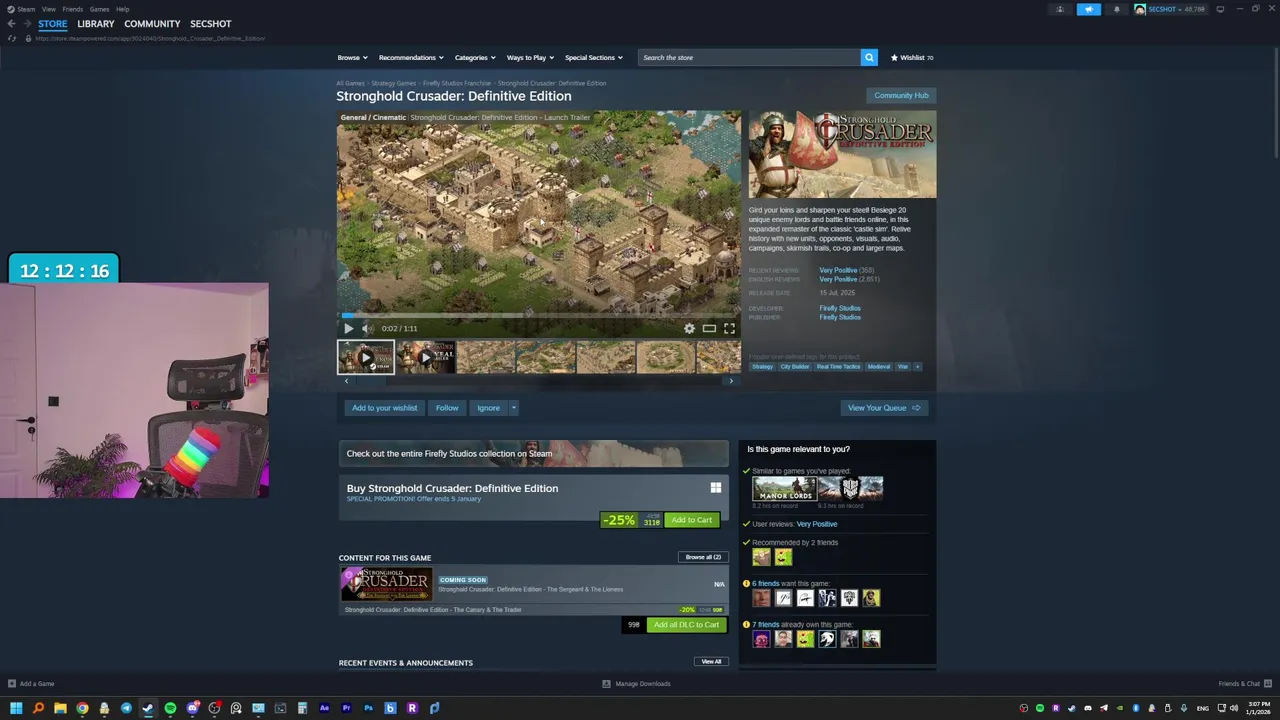The width and height of the screenshot is (1280, 720).
Task: Open View Your Queue
Action: click(884, 408)
